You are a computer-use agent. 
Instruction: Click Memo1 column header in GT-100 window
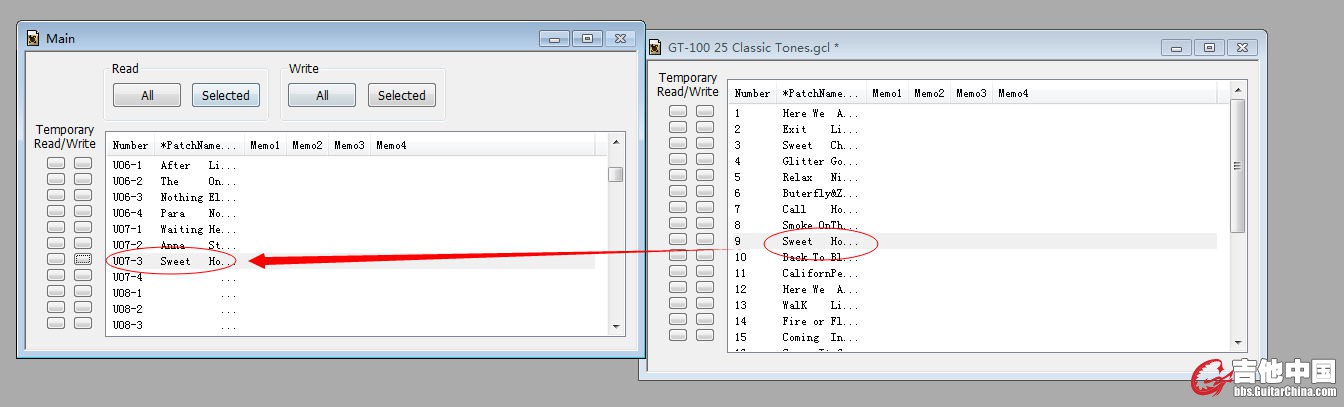pyautogui.click(x=887, y=93)
